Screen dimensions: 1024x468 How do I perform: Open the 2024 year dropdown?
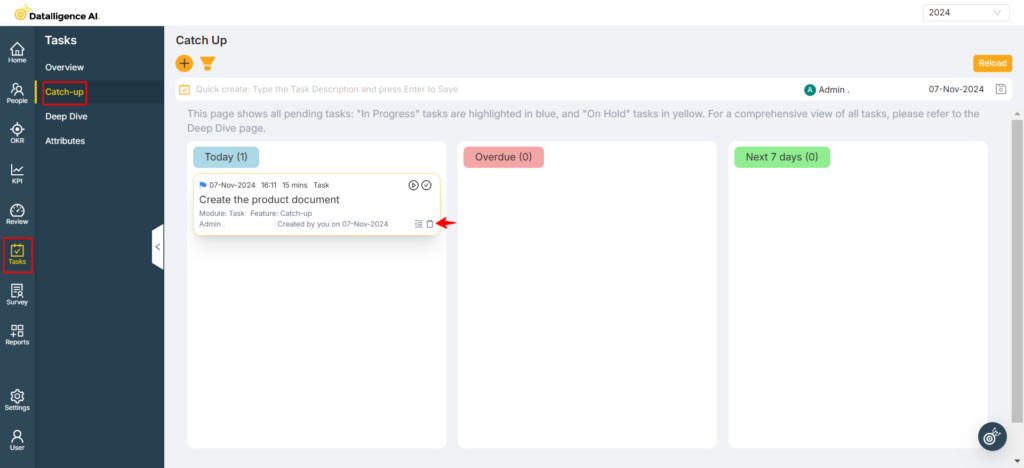[x=965, y=12]
